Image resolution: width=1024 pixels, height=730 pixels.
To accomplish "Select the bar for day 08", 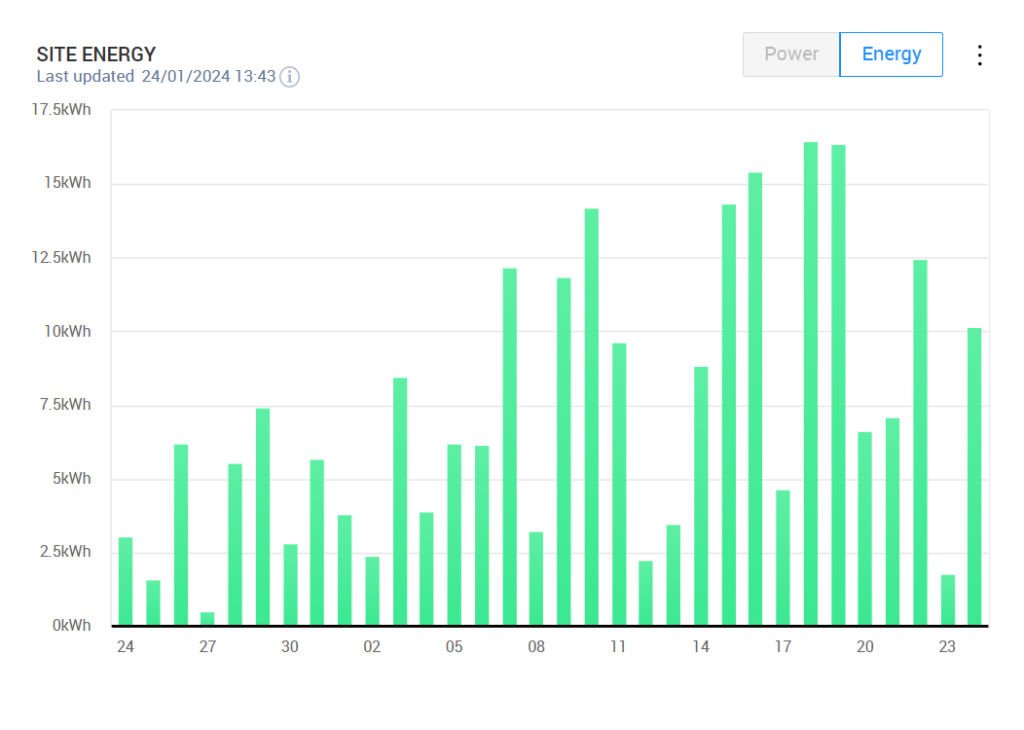I will tap(536, 578).
